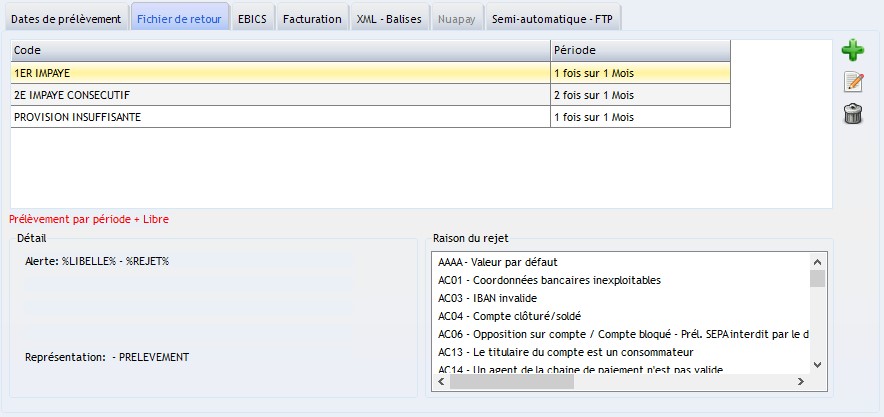Image resolution: width=884 pixels, height=417 pixels.
Task: Click the green plus add icon
Action: coord(853,50)
